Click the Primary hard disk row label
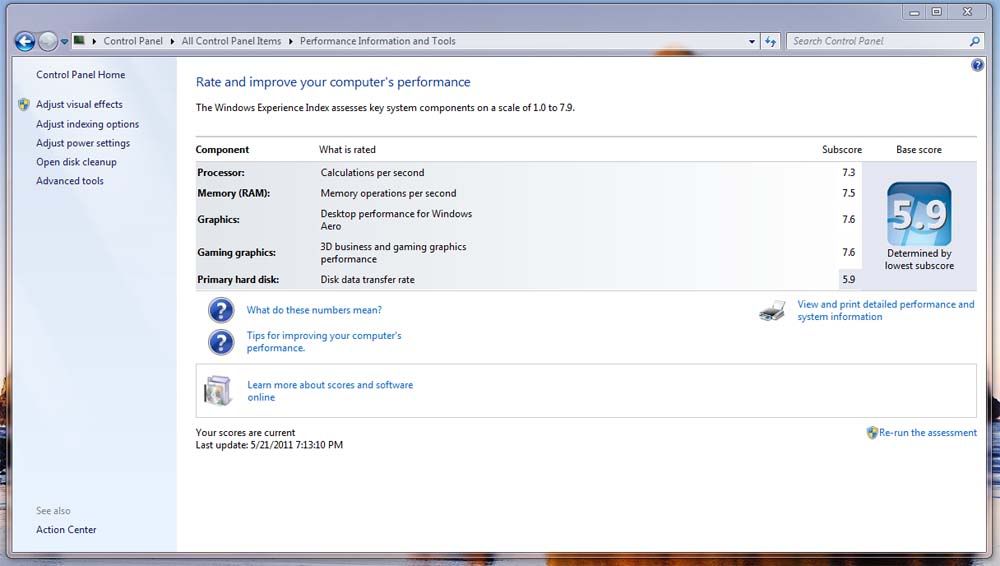 [238, 279]
